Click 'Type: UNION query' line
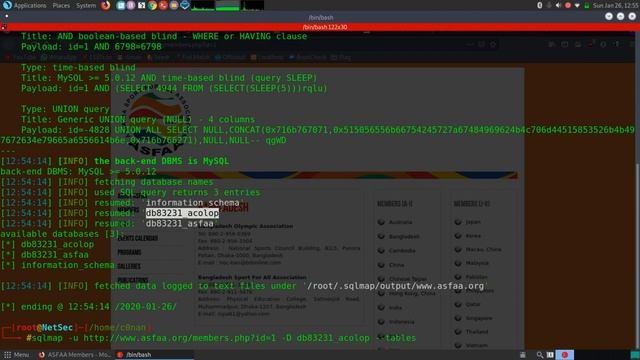640x360 pixels. pyautogui.click(x=65, y=109)
